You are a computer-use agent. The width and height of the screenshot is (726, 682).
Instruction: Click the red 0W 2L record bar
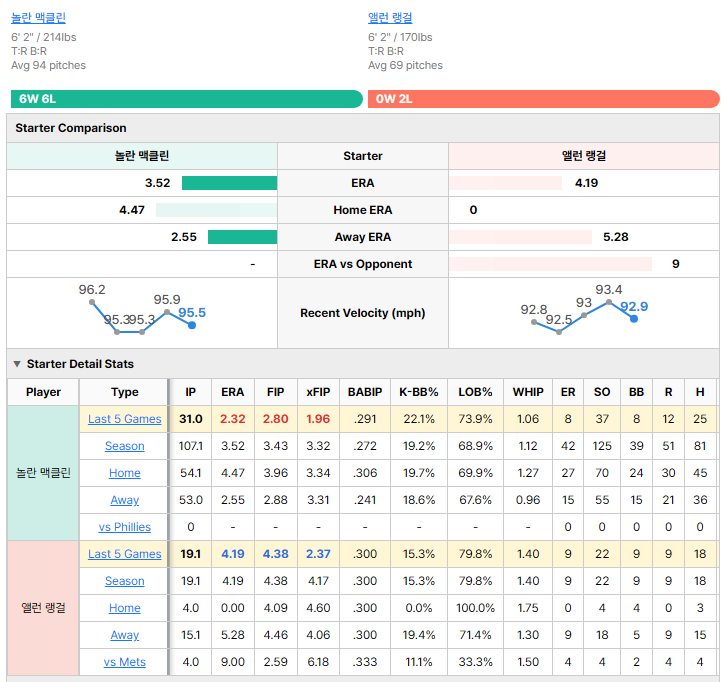(544, 99)
